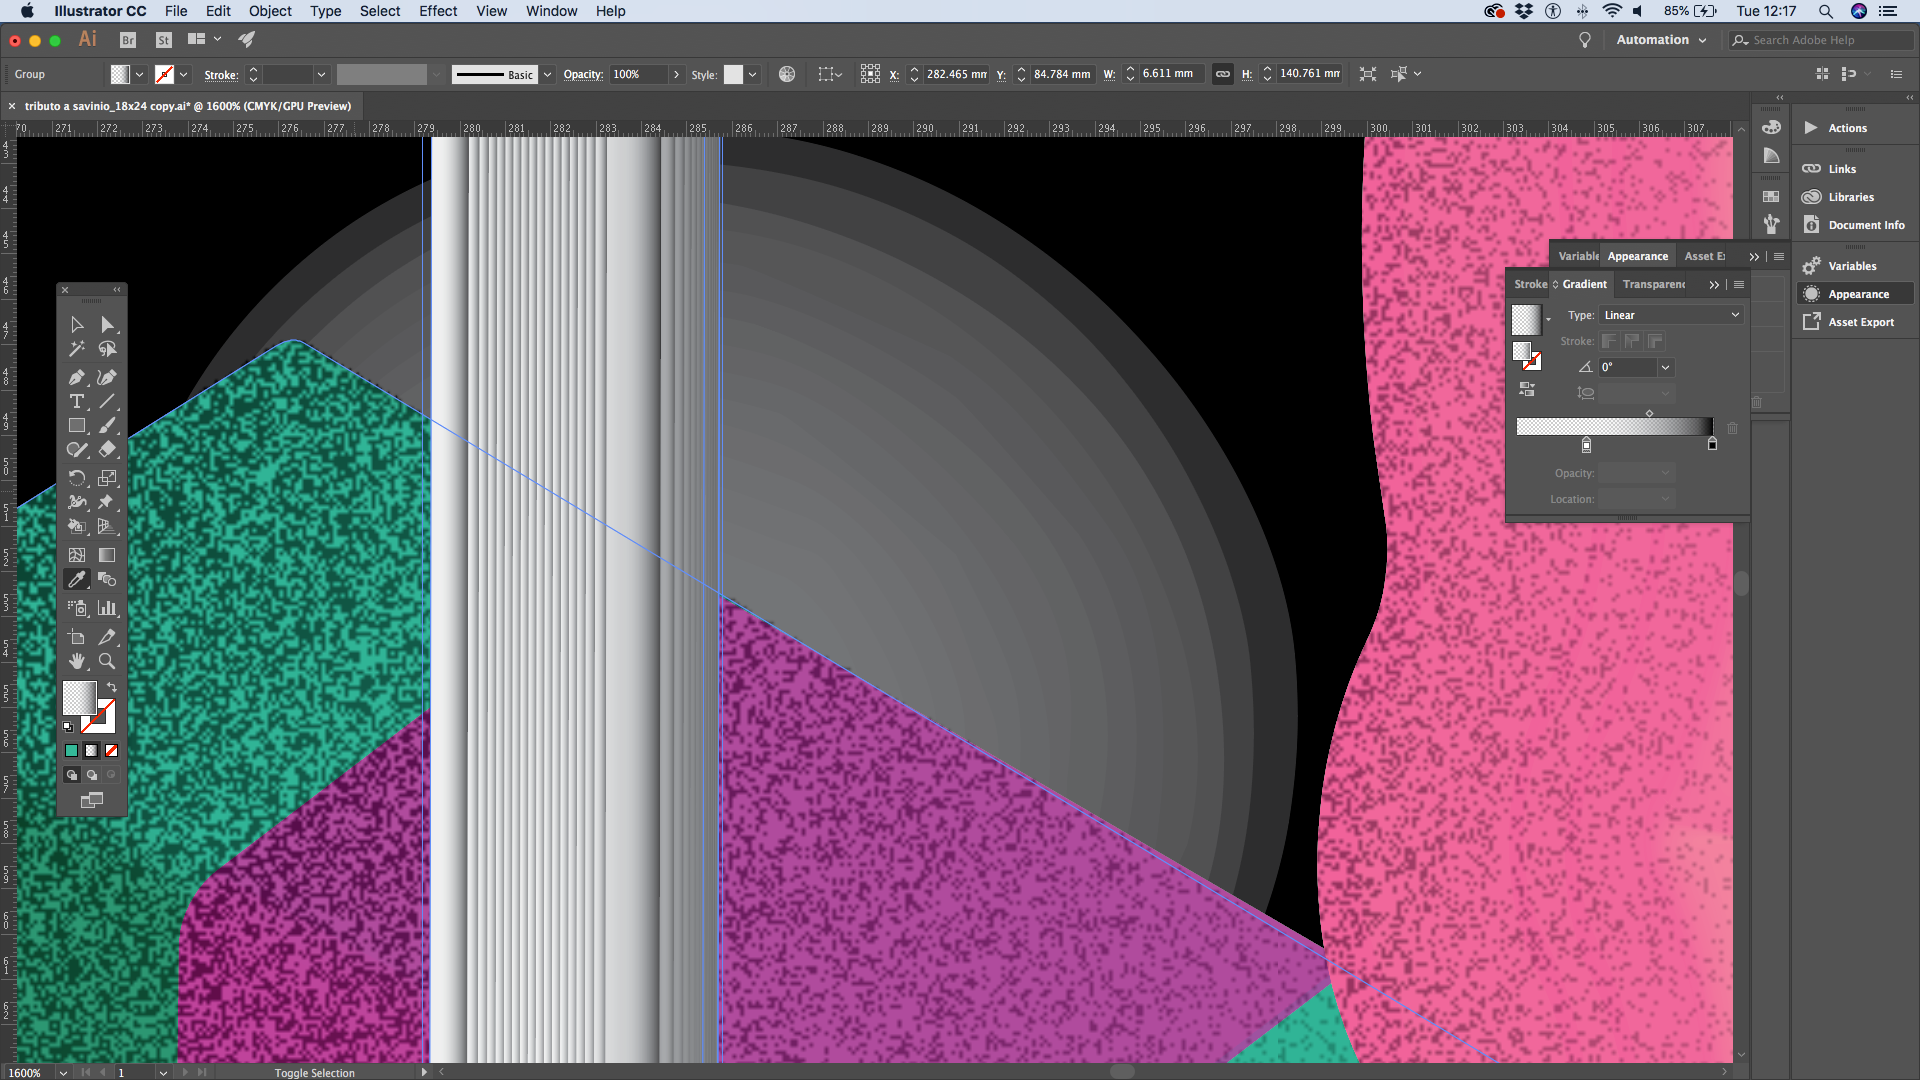Viewport: 1920px width, 1080px height.
Task: Select the Pen tool
Action: coord(76,377)
